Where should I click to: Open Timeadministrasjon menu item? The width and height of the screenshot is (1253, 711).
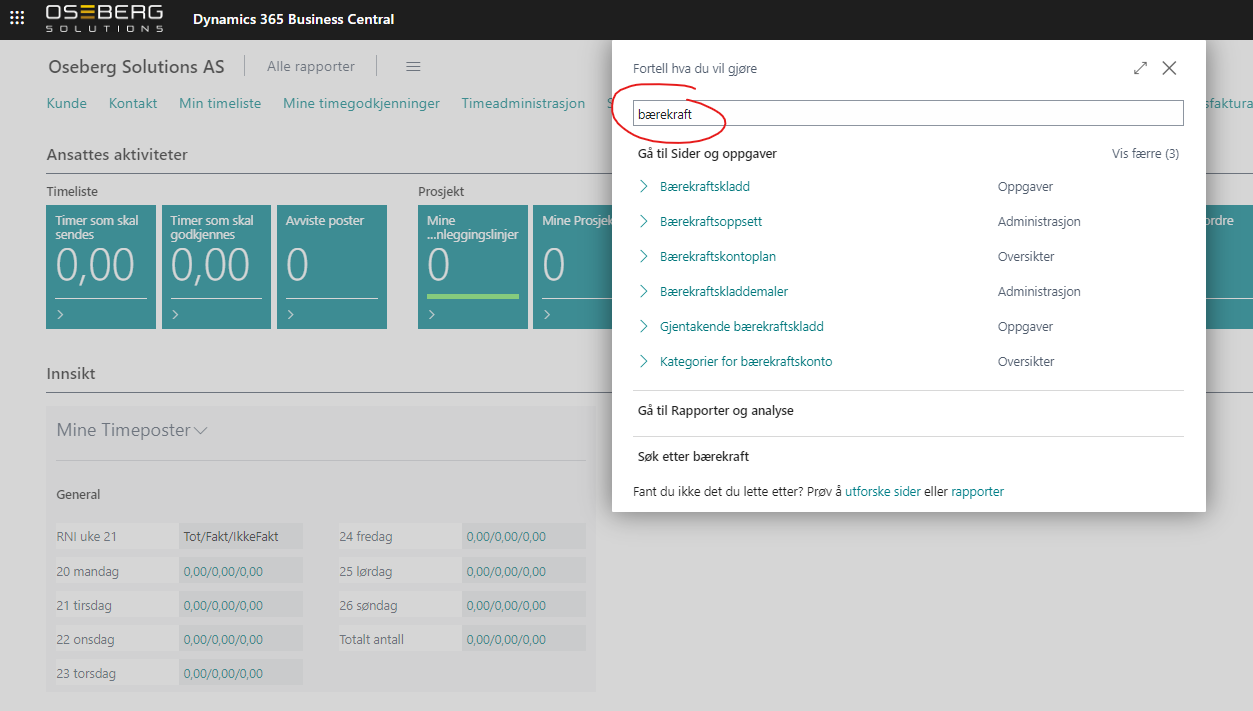(523, 103)
